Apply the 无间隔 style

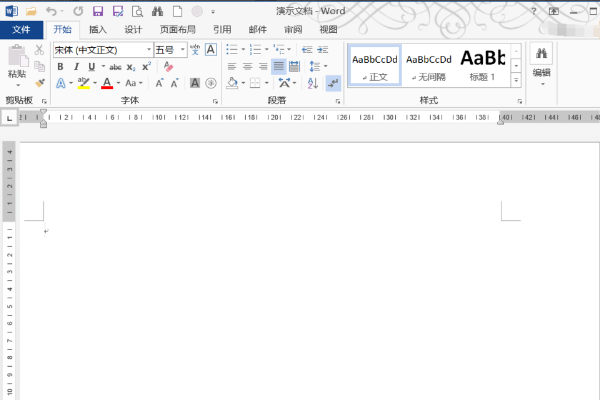pyautogui.click(x=429, y=65)
